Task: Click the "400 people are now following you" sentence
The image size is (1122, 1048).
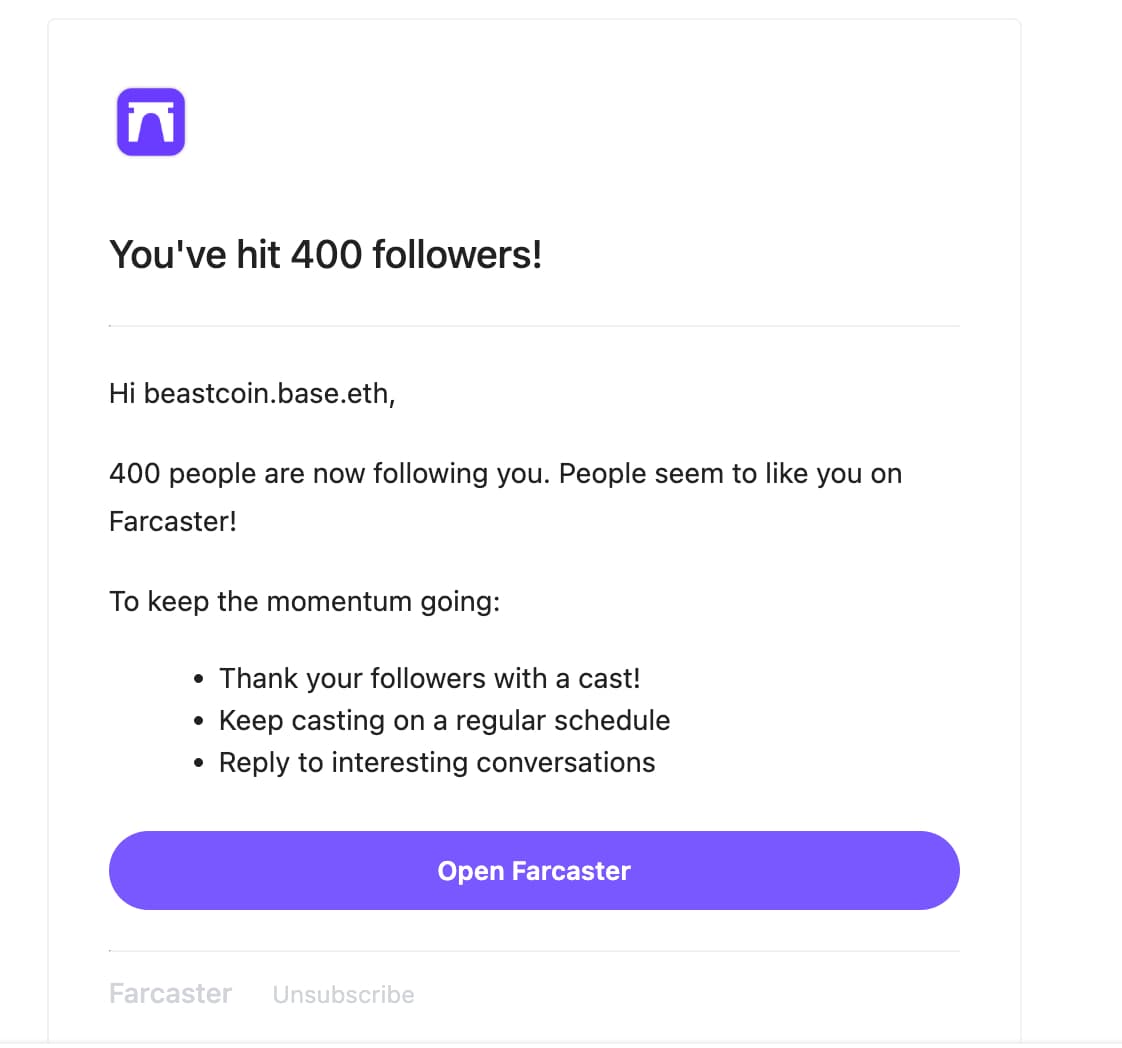Action: coord(328,473)
